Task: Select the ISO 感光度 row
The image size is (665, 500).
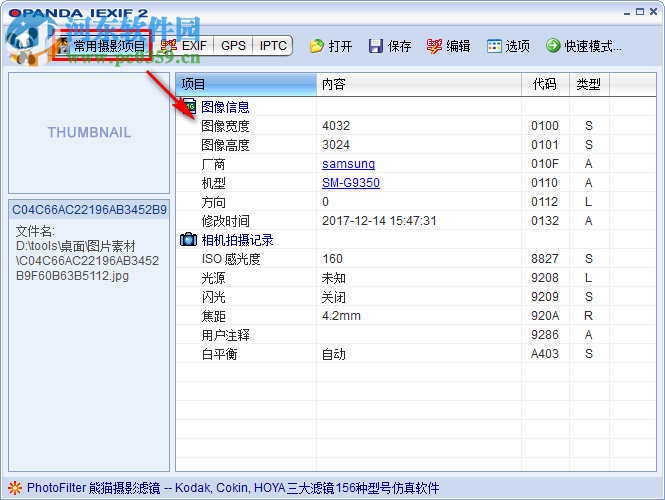Action: [x=416, y=259]
